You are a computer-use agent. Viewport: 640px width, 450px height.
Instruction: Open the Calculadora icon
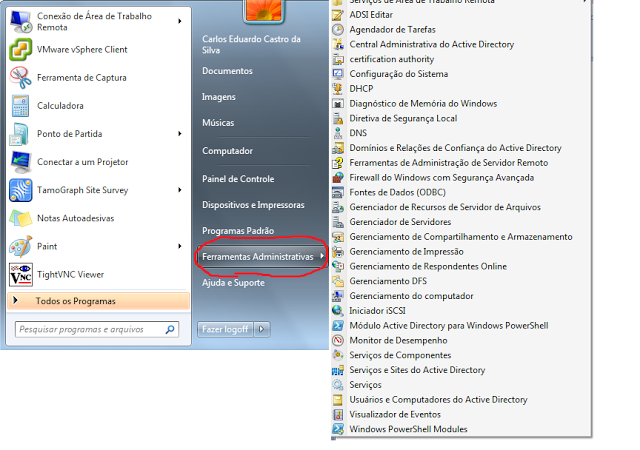pyautogui.click(x=20, y=106)
